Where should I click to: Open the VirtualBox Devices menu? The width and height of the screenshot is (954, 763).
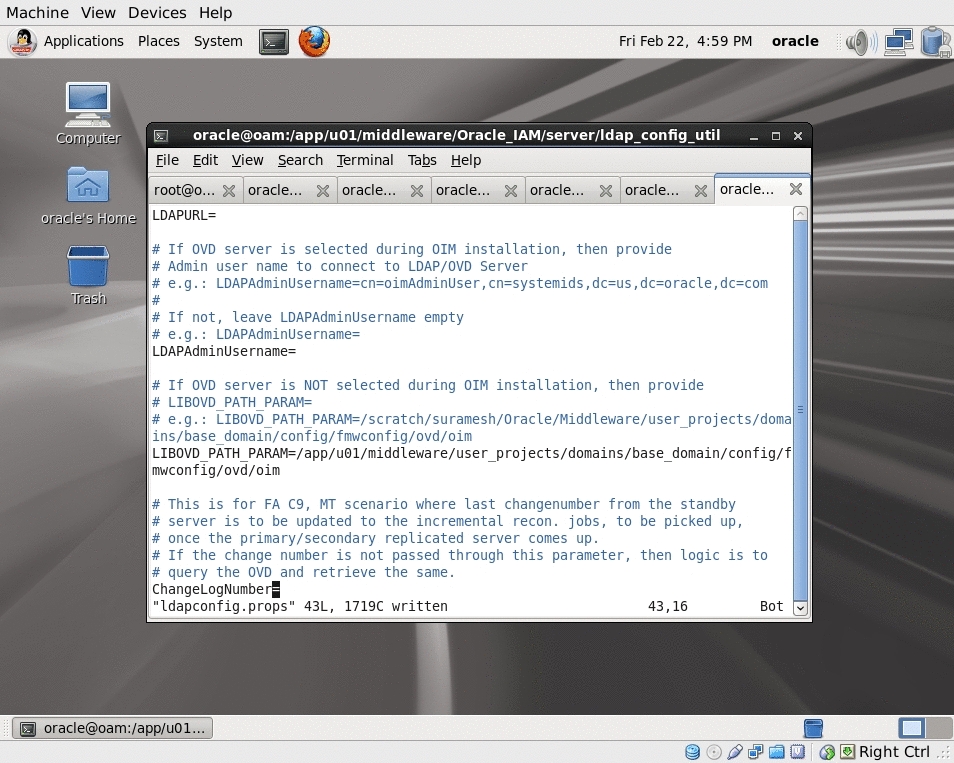tap(158, 13)
